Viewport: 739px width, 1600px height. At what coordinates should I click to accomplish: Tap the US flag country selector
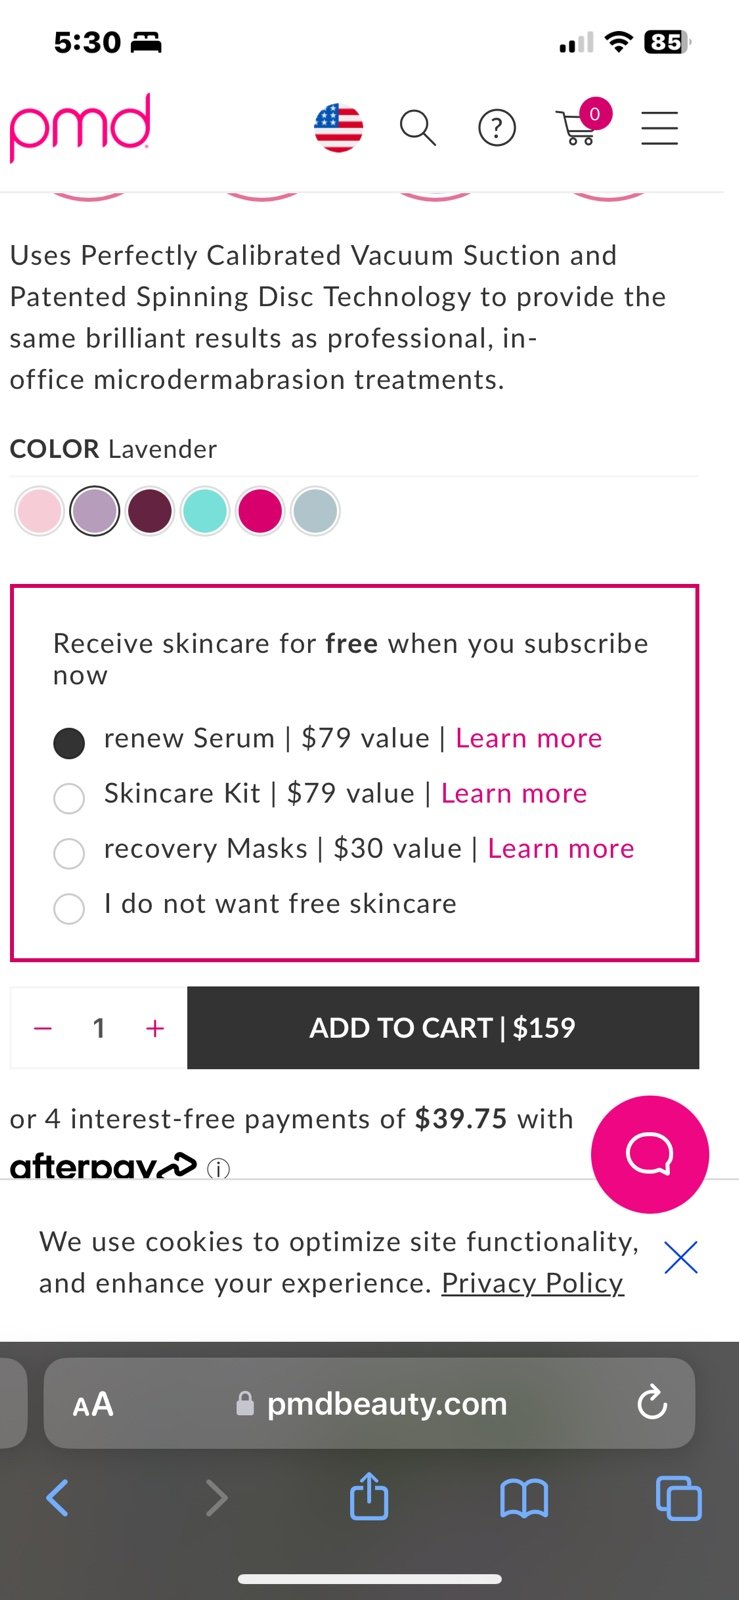tap(338, 128)
